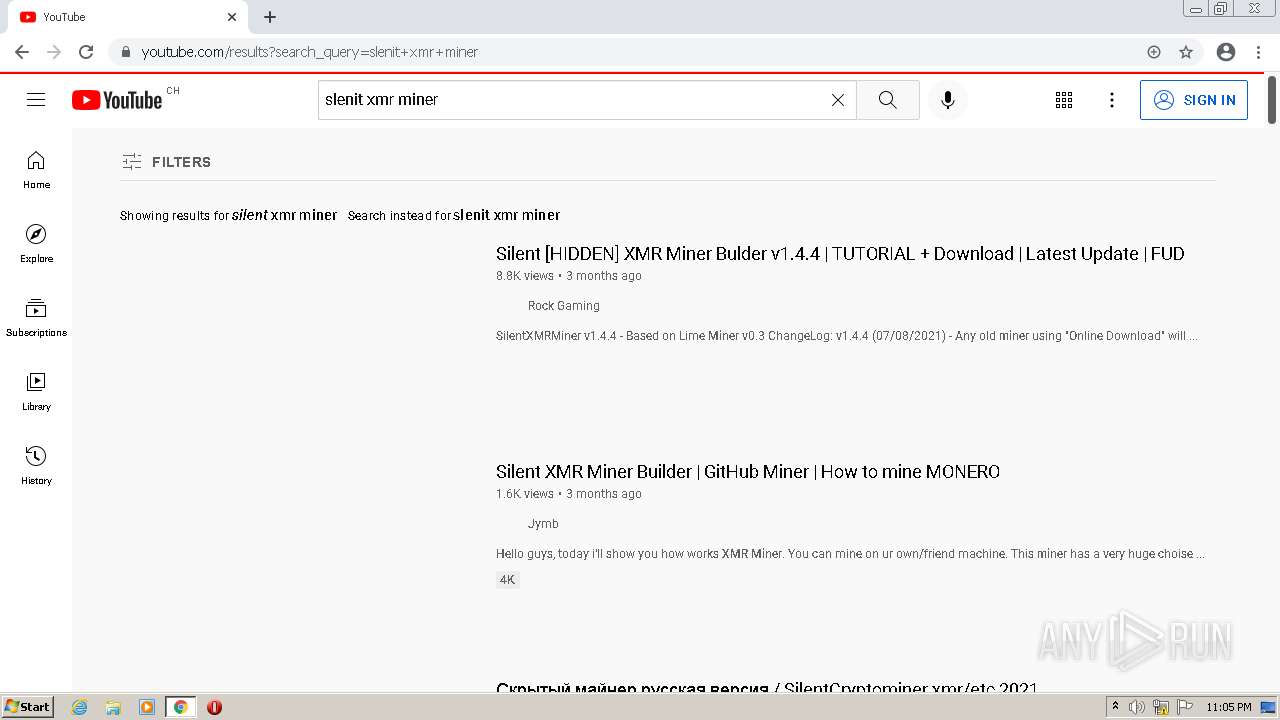This screenshot has width=1280, height=720.
Task: Open the YouTube hamburger guide menu
Action: pyautogui.click(x=36, y=100)
